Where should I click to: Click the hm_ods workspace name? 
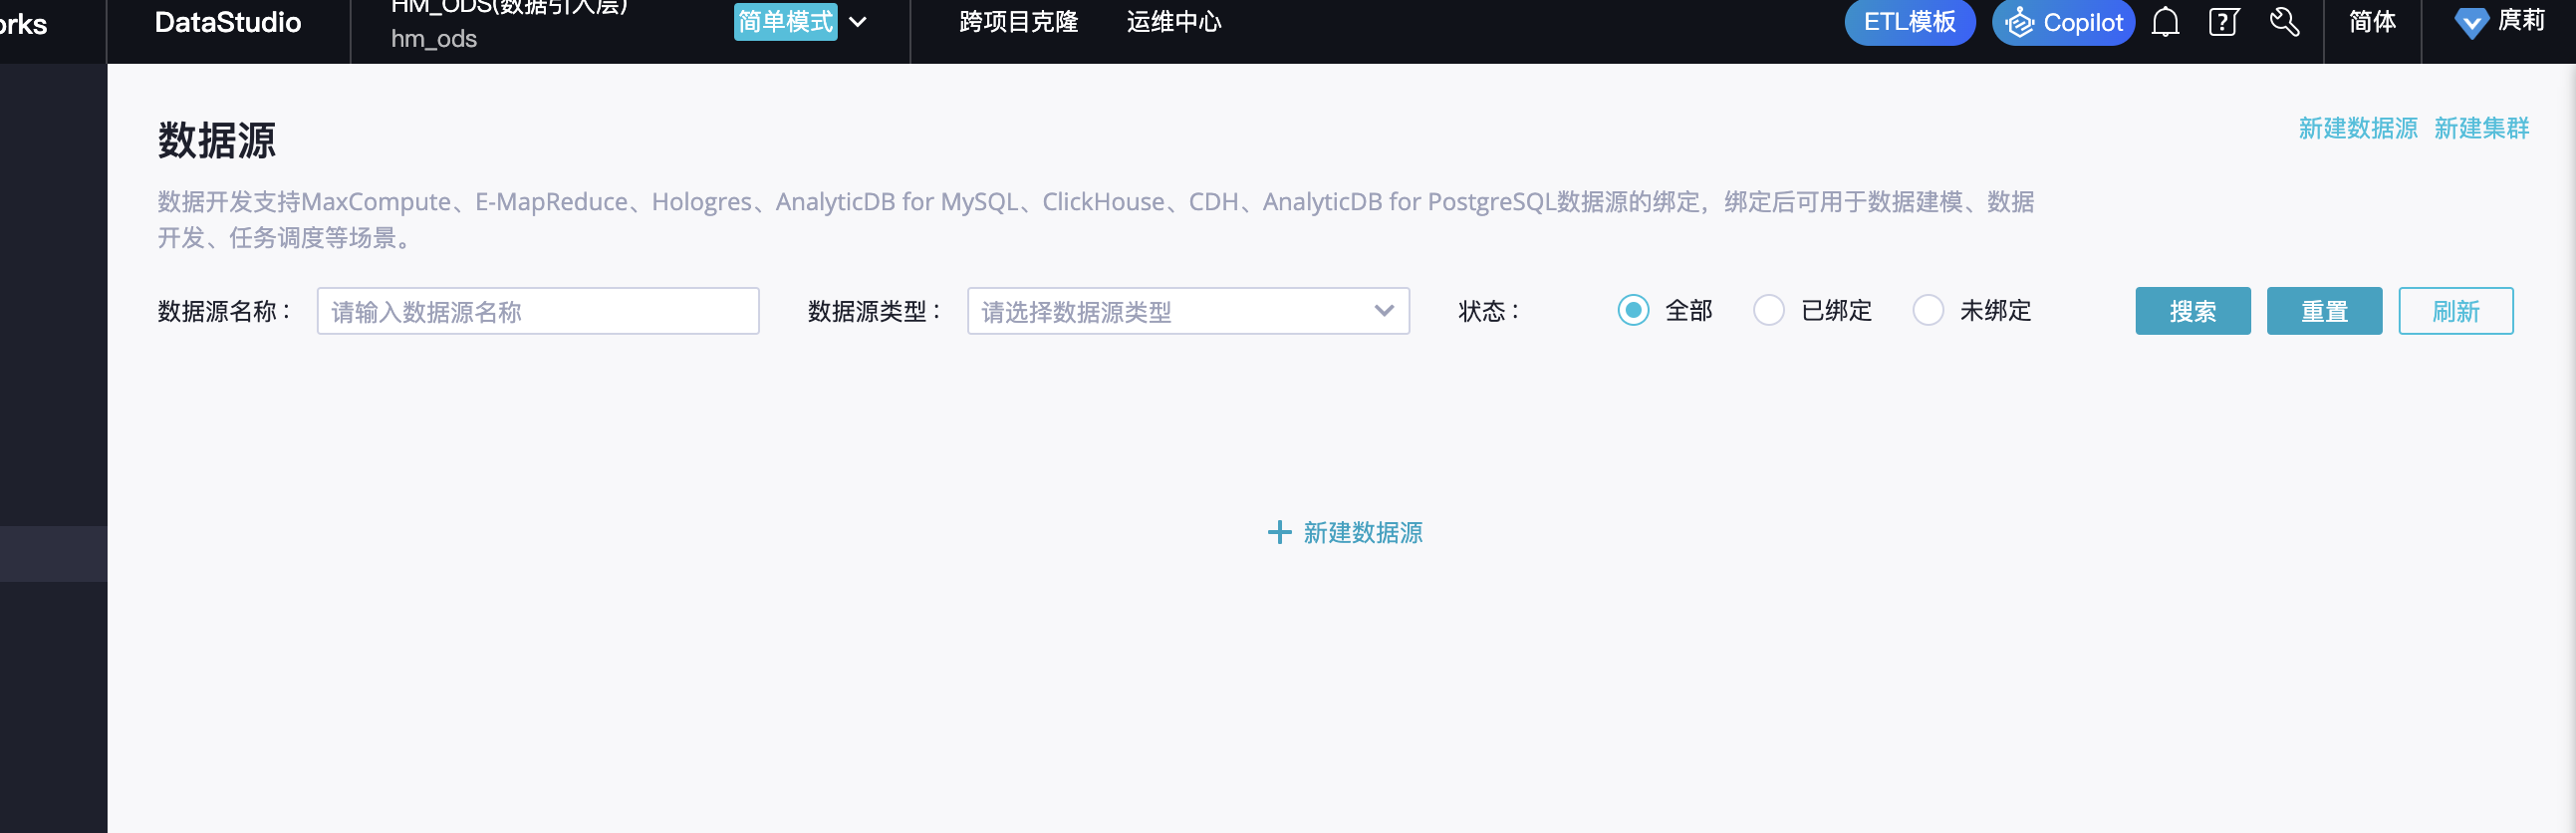coord(433,39)
